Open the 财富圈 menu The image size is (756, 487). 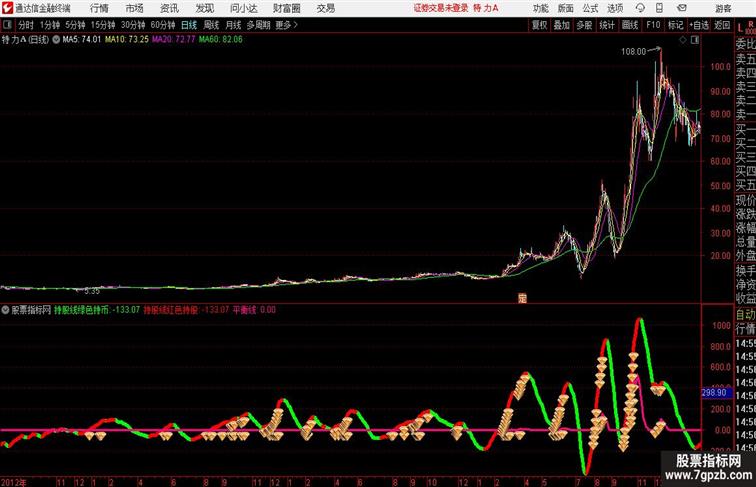tap(286, 8)
